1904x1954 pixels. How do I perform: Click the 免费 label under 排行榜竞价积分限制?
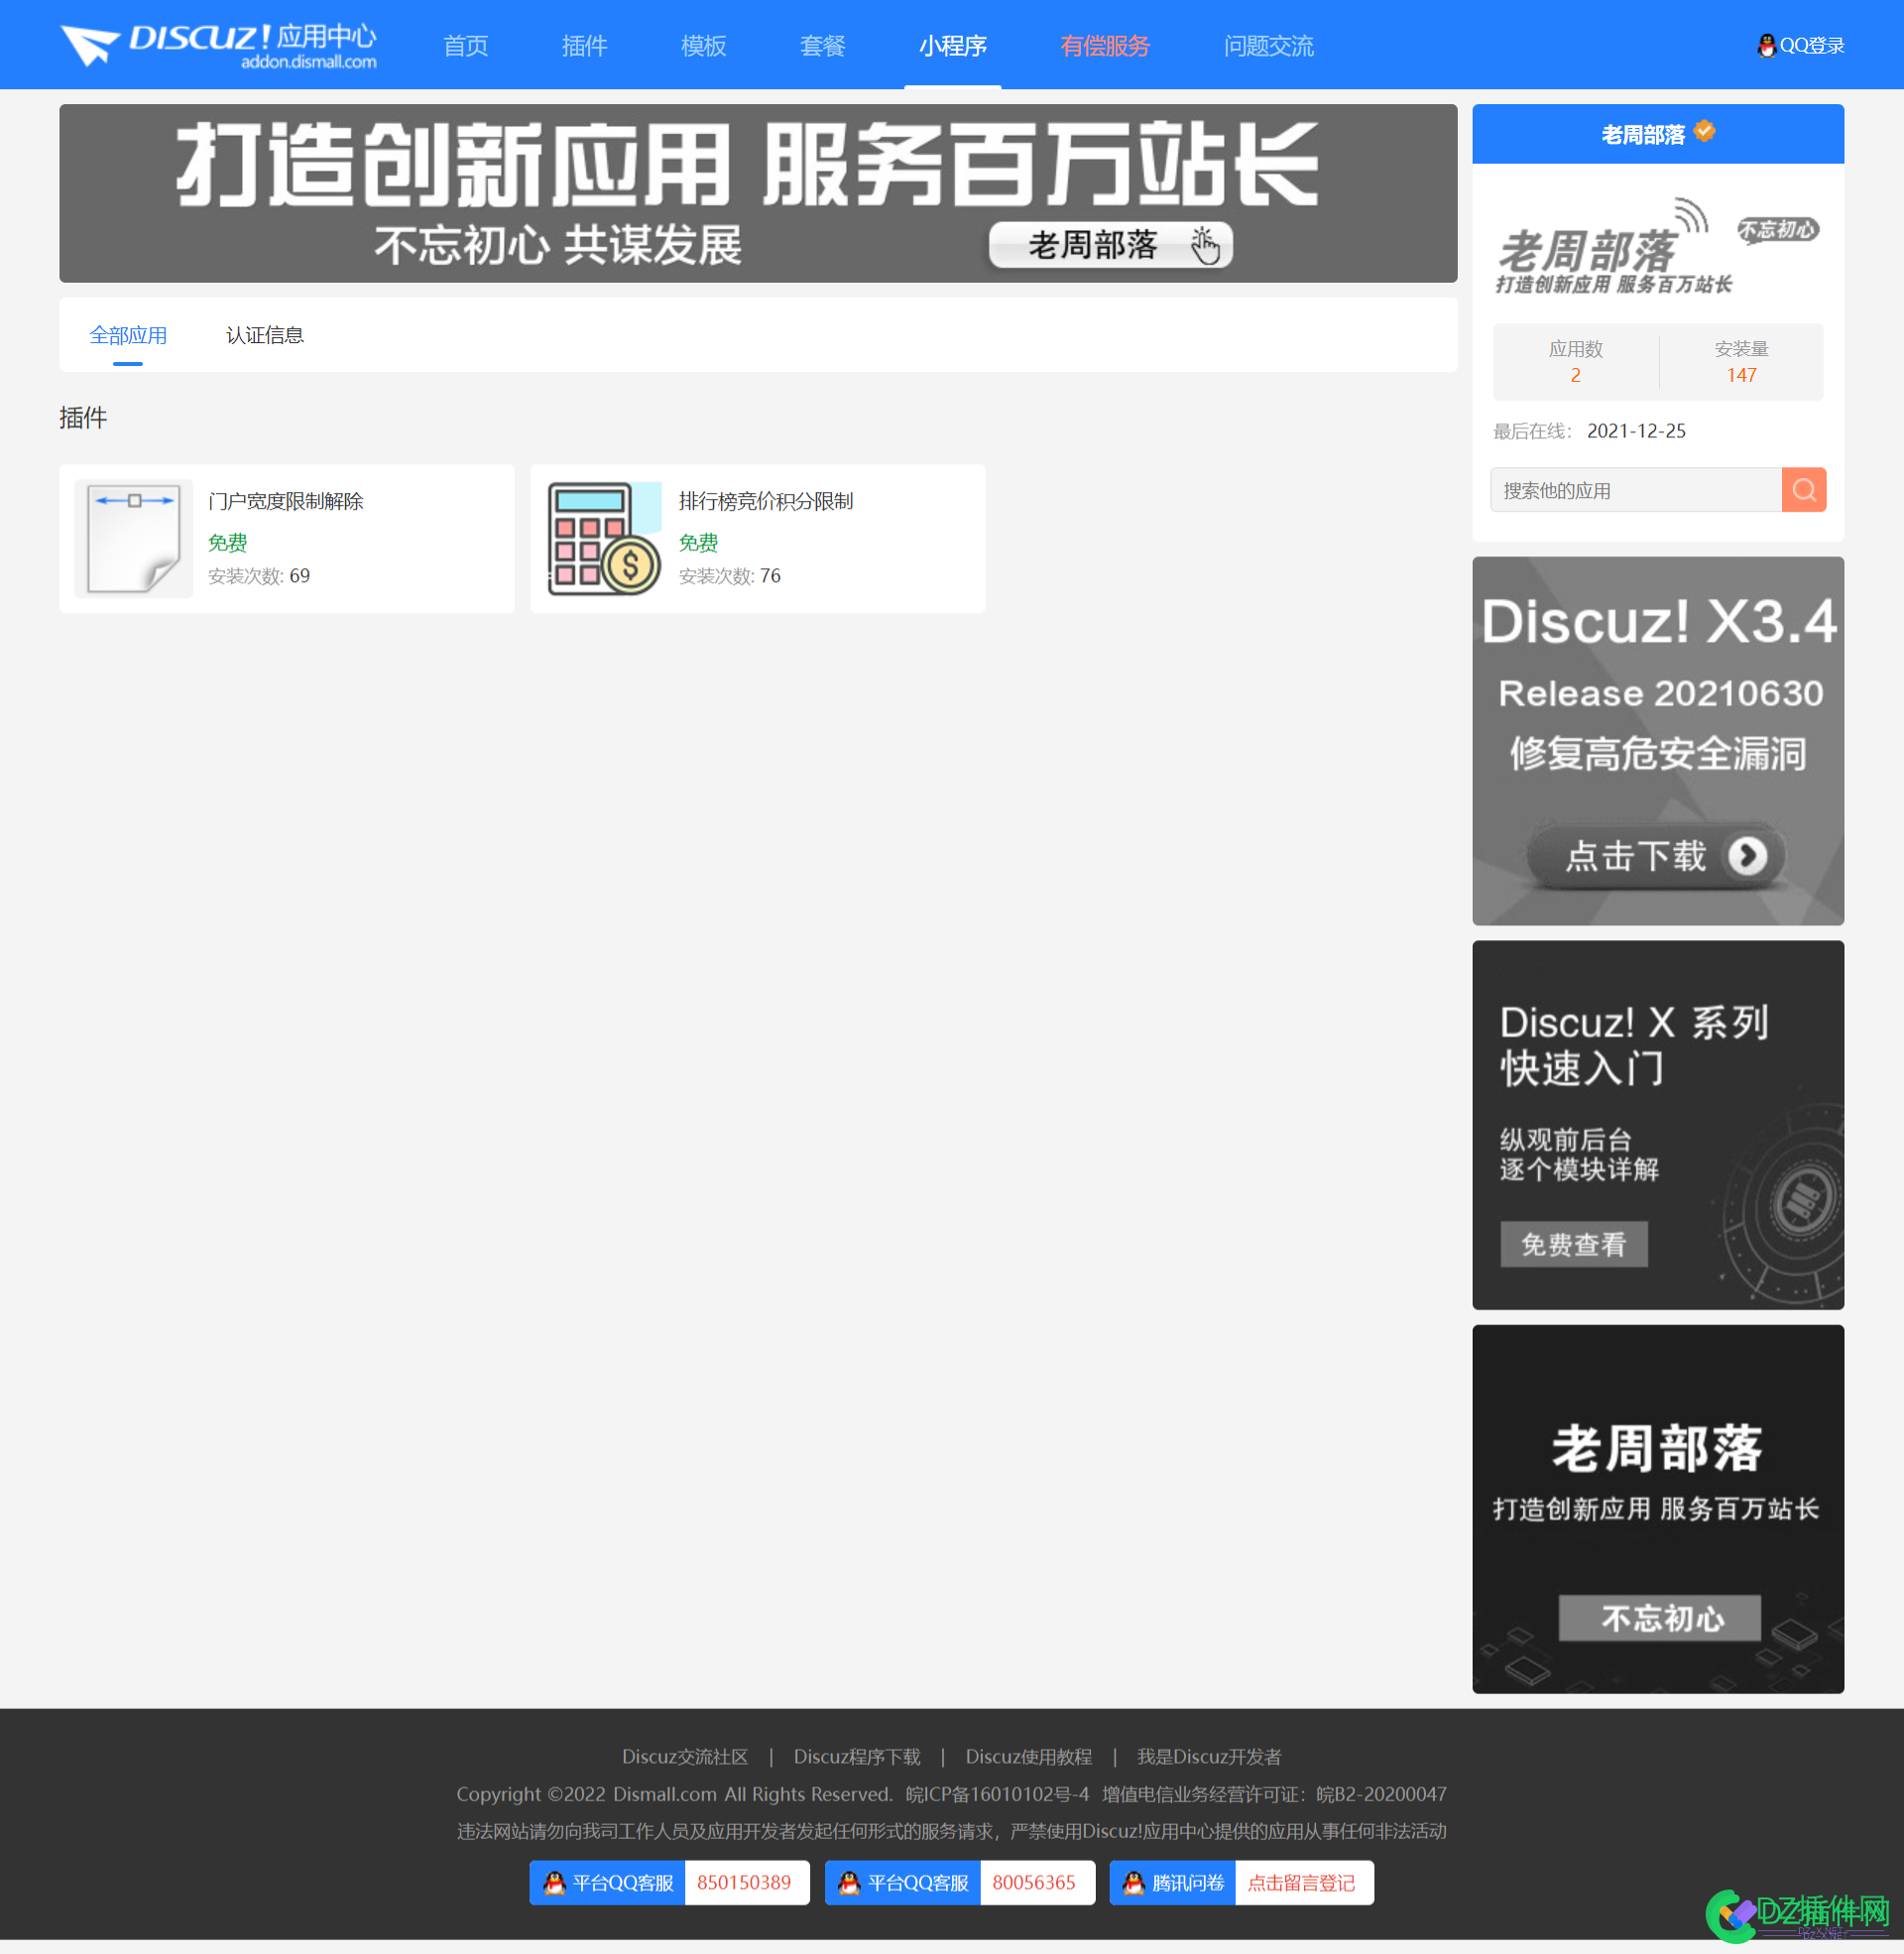(x=698, y=543)
